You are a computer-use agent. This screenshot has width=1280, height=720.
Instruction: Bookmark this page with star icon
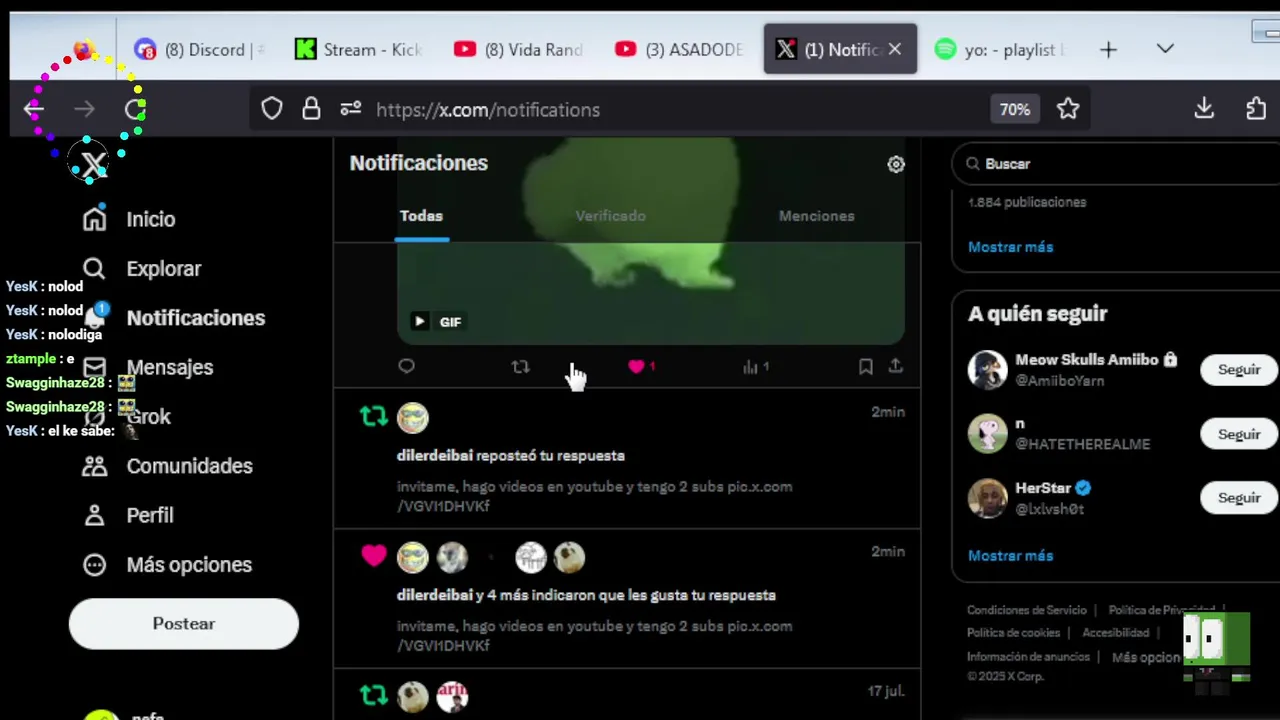tap(1068, 109)
